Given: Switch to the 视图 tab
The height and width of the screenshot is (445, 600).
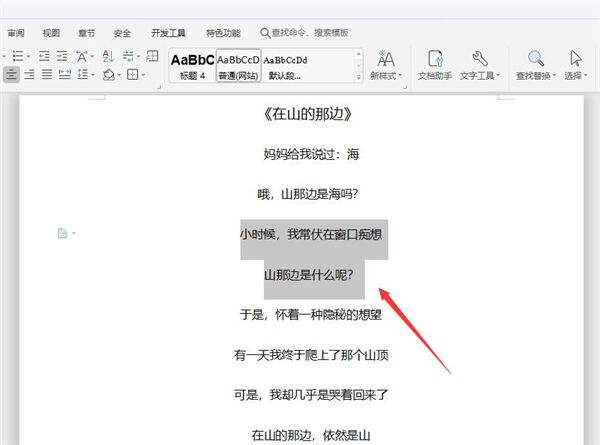Looking at the screenshot, I should 51,33.
